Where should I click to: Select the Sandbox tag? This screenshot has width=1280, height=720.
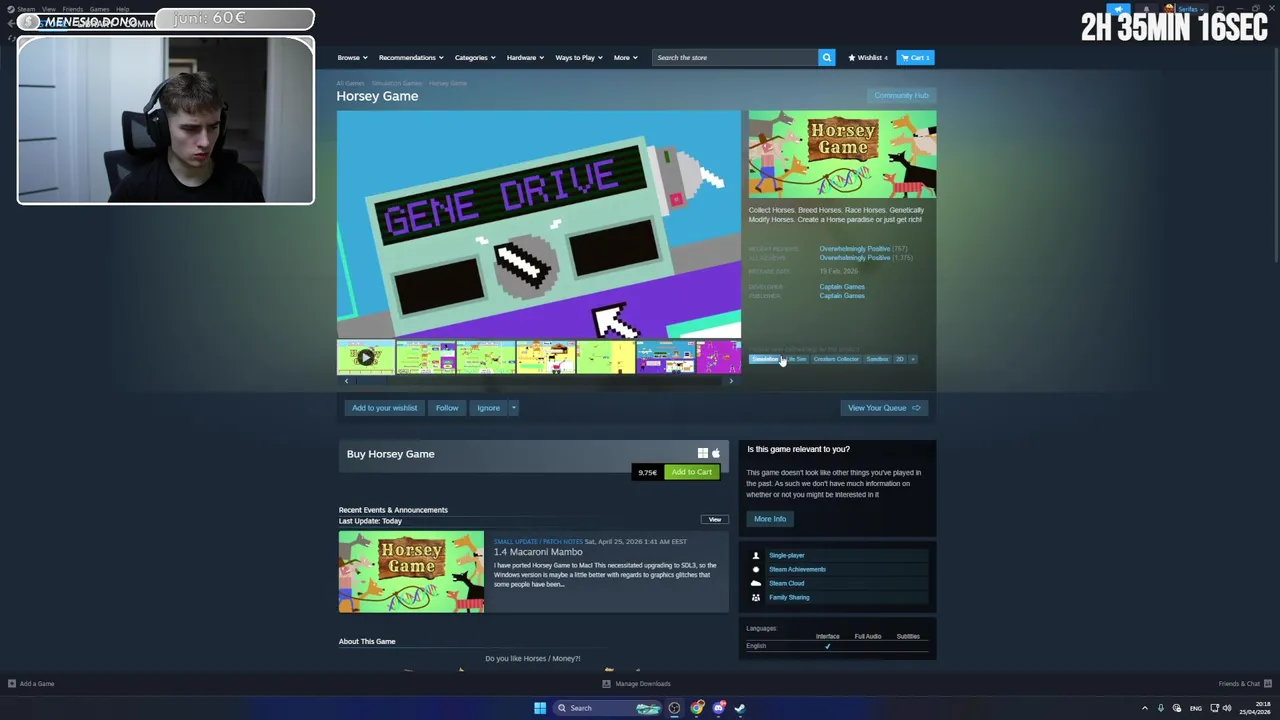click(x=877, y=359)
